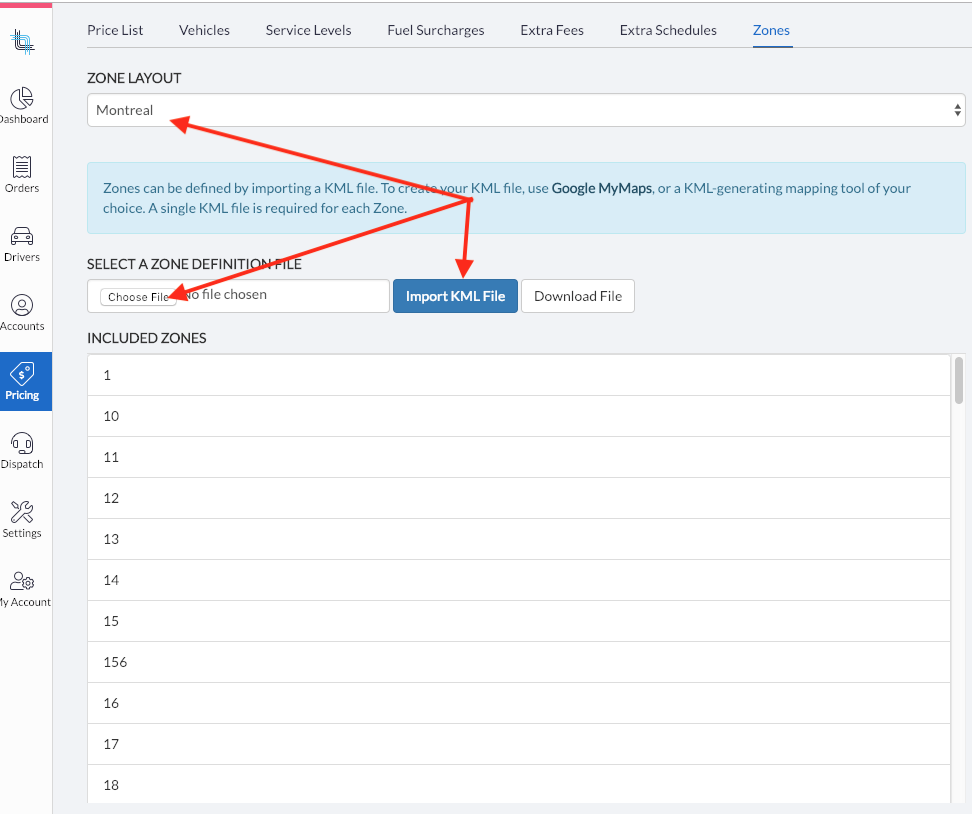This screenshot has width=972, height=814.
Task: Select the Pricing tag icon
Action: [x=22, y=374]
